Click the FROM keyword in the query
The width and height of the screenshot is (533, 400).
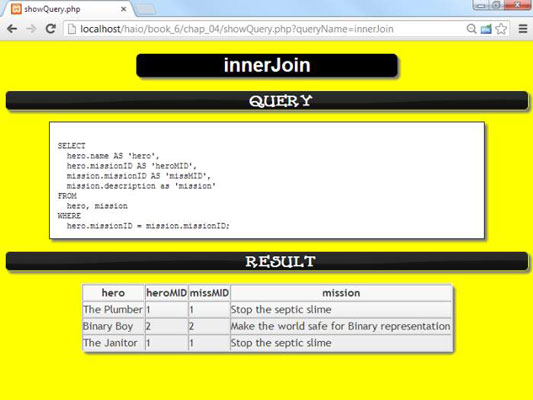tap(67, 196)
